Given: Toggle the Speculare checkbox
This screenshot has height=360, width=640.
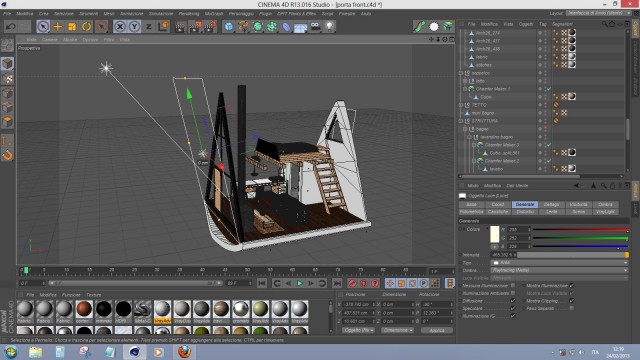Looking at the screenshot, I should (513, 308).
